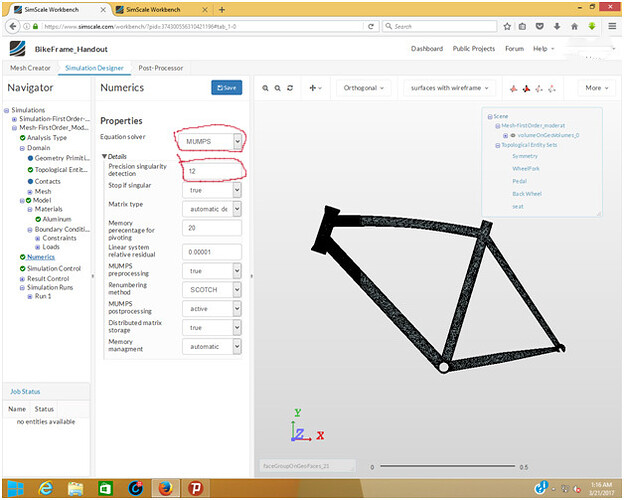The height and width of the screenshot is (500, 624).
Task: Reset the view with the refresh icon
Action: pos(290,88)
